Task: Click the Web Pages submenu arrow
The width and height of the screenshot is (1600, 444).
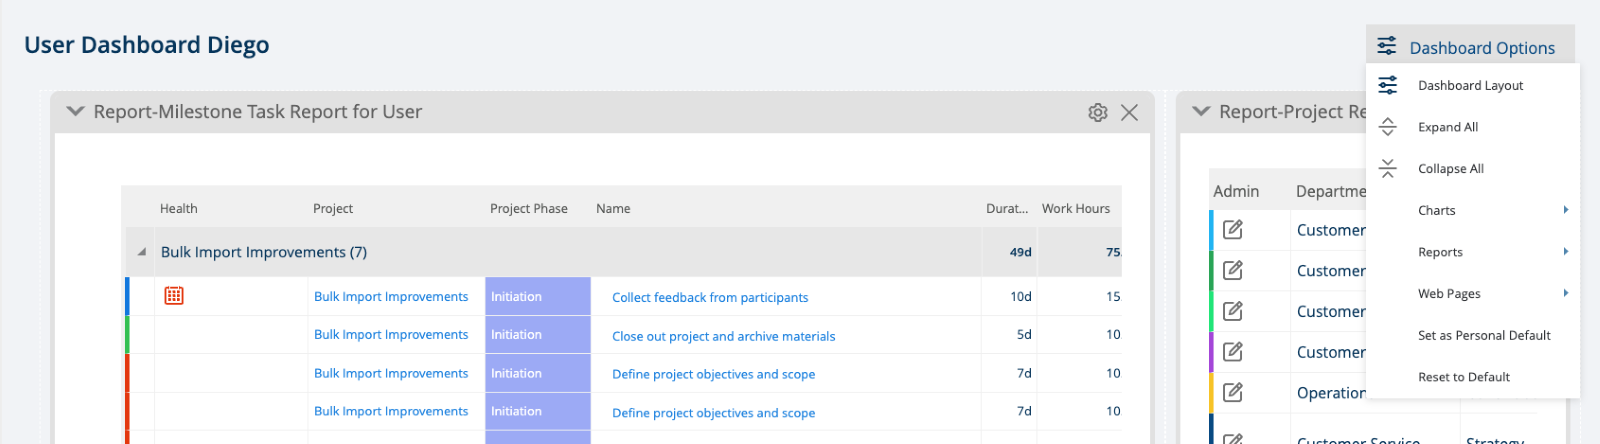Action: (x=1565, y=293)
